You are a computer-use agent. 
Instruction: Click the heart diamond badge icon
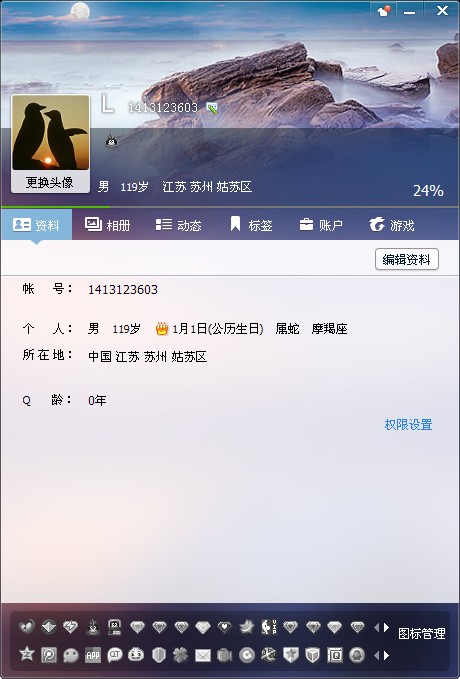(224, 627)
